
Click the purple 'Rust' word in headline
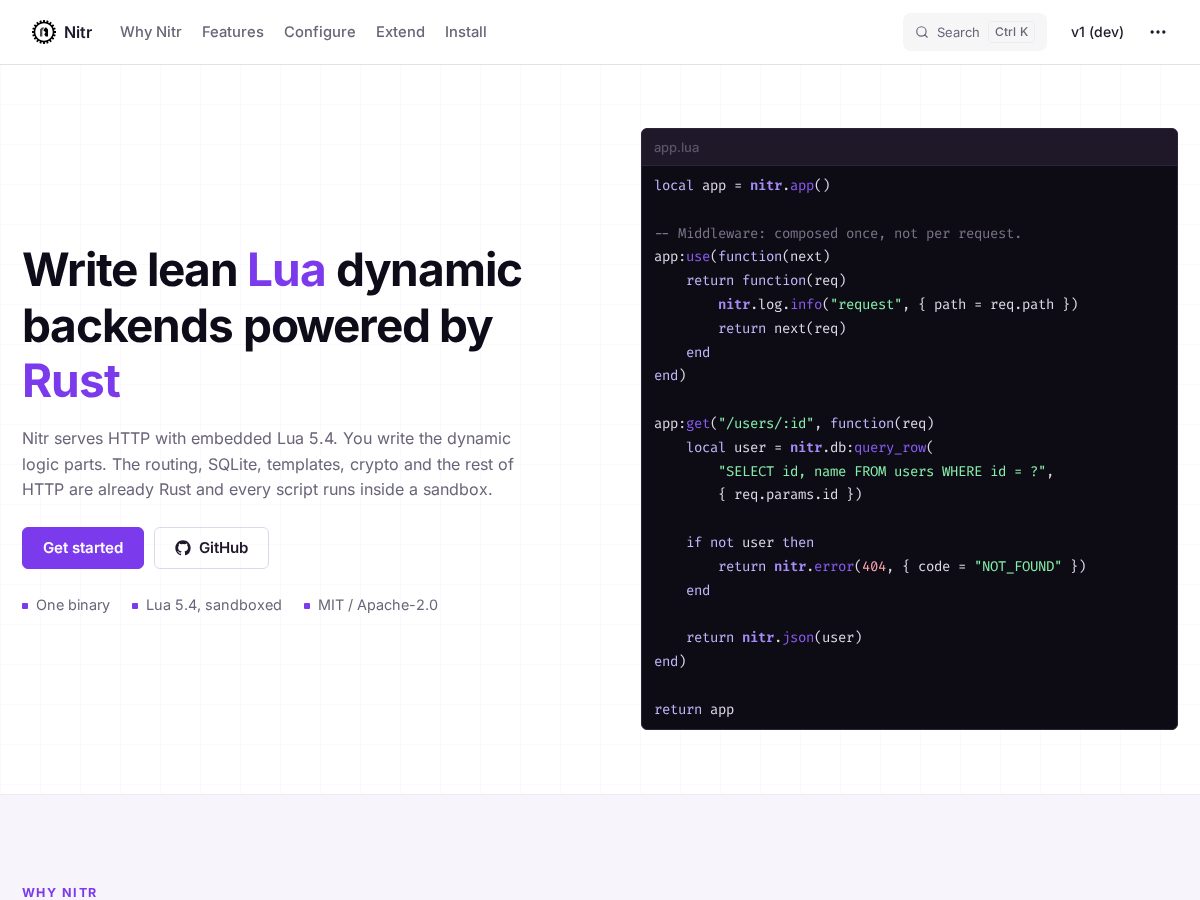pyautogui.click(x=71, y=381)
